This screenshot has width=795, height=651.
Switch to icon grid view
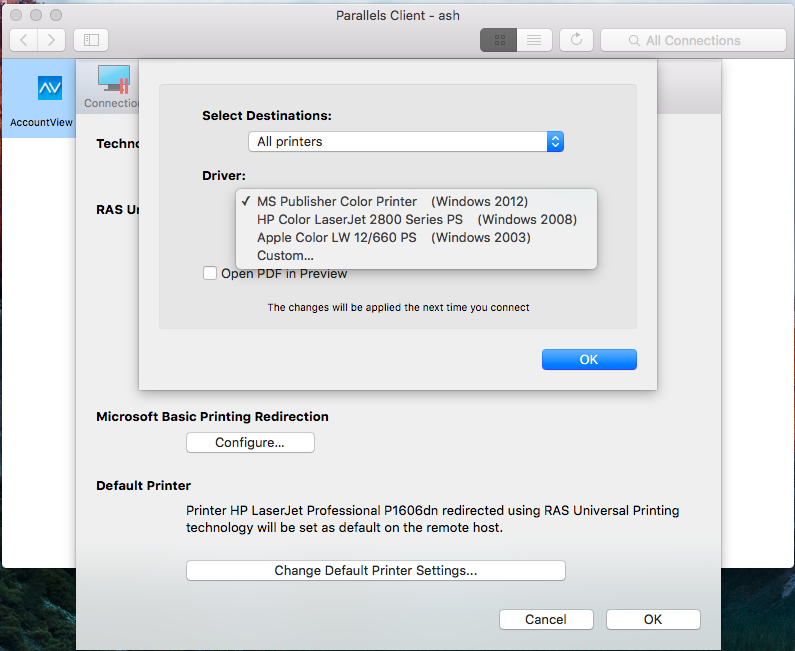[x=499, y=40]
